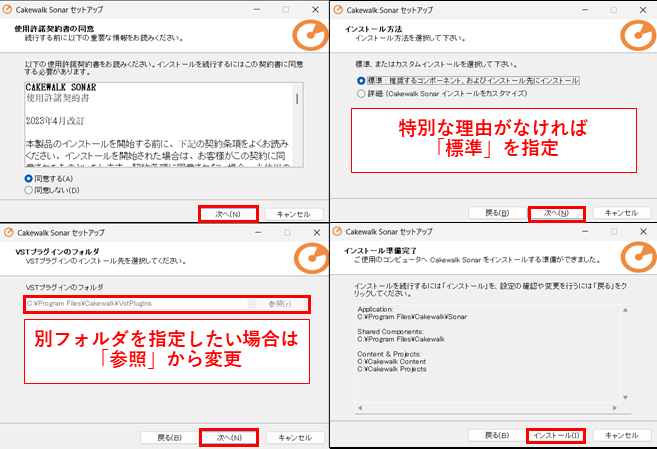Choose the 詳細 custom install radio option
The height and width of the screenshot is (449, 657).
(361, 93)
